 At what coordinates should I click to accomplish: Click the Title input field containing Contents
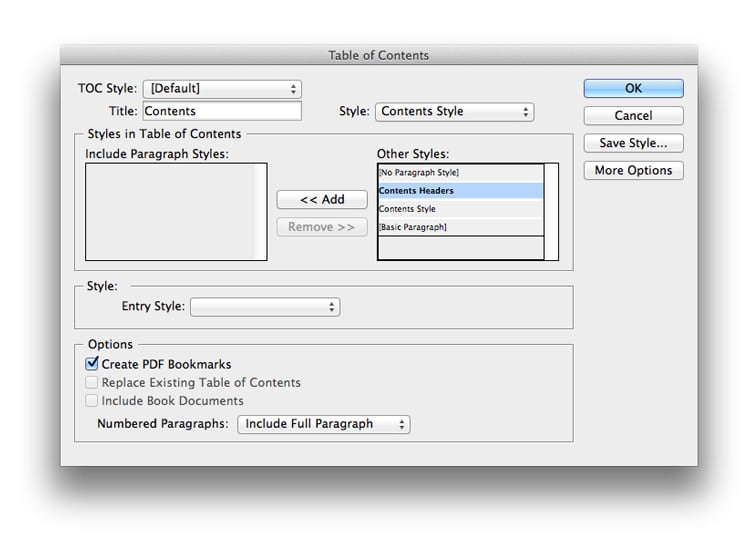[222, 111]
